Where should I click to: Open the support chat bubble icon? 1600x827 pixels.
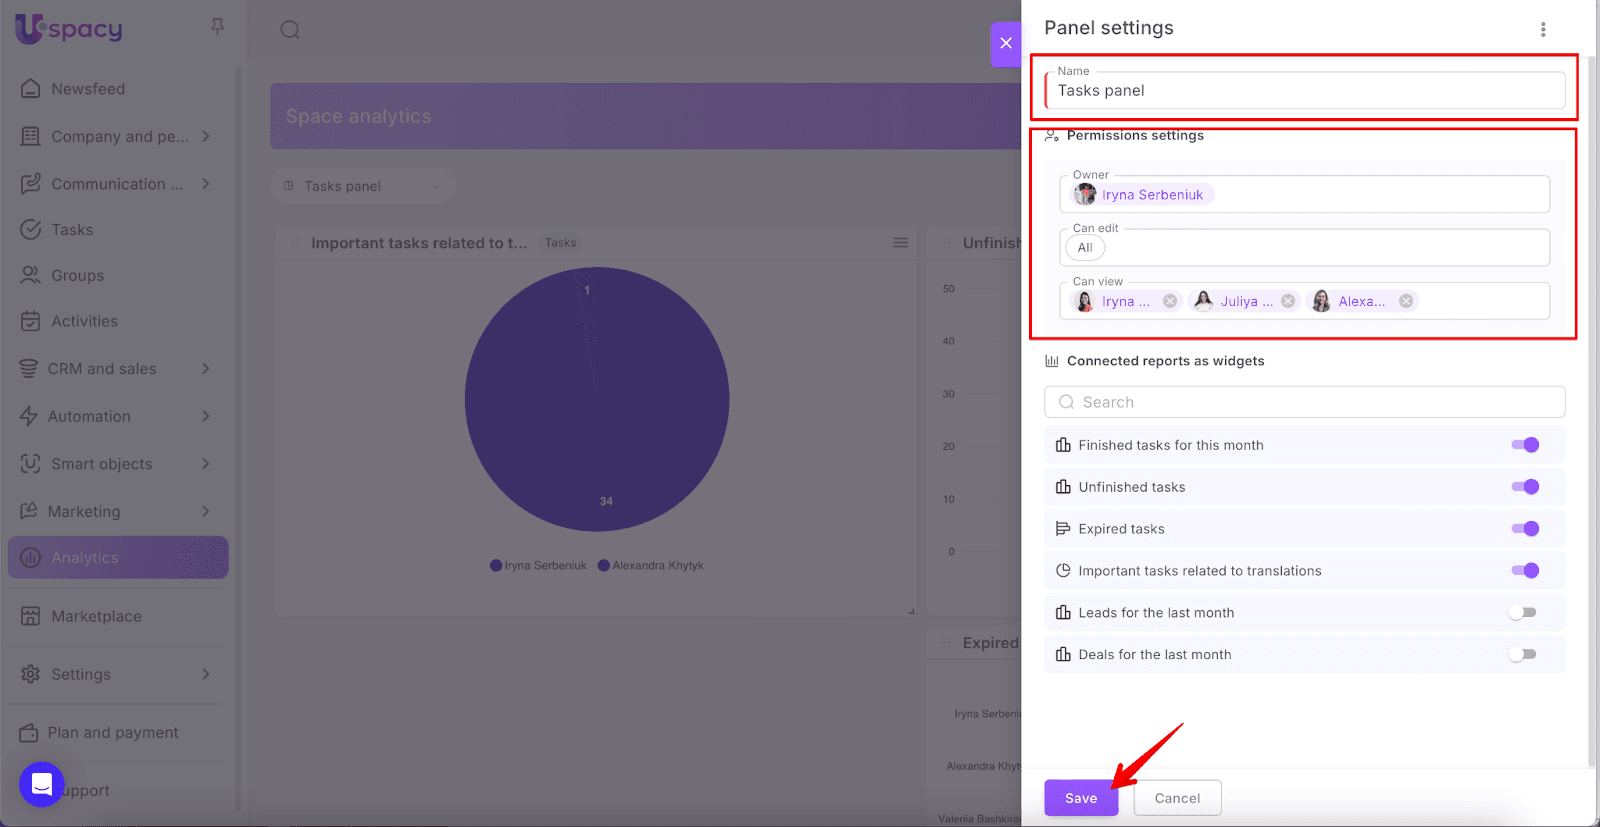pos(41,784)
